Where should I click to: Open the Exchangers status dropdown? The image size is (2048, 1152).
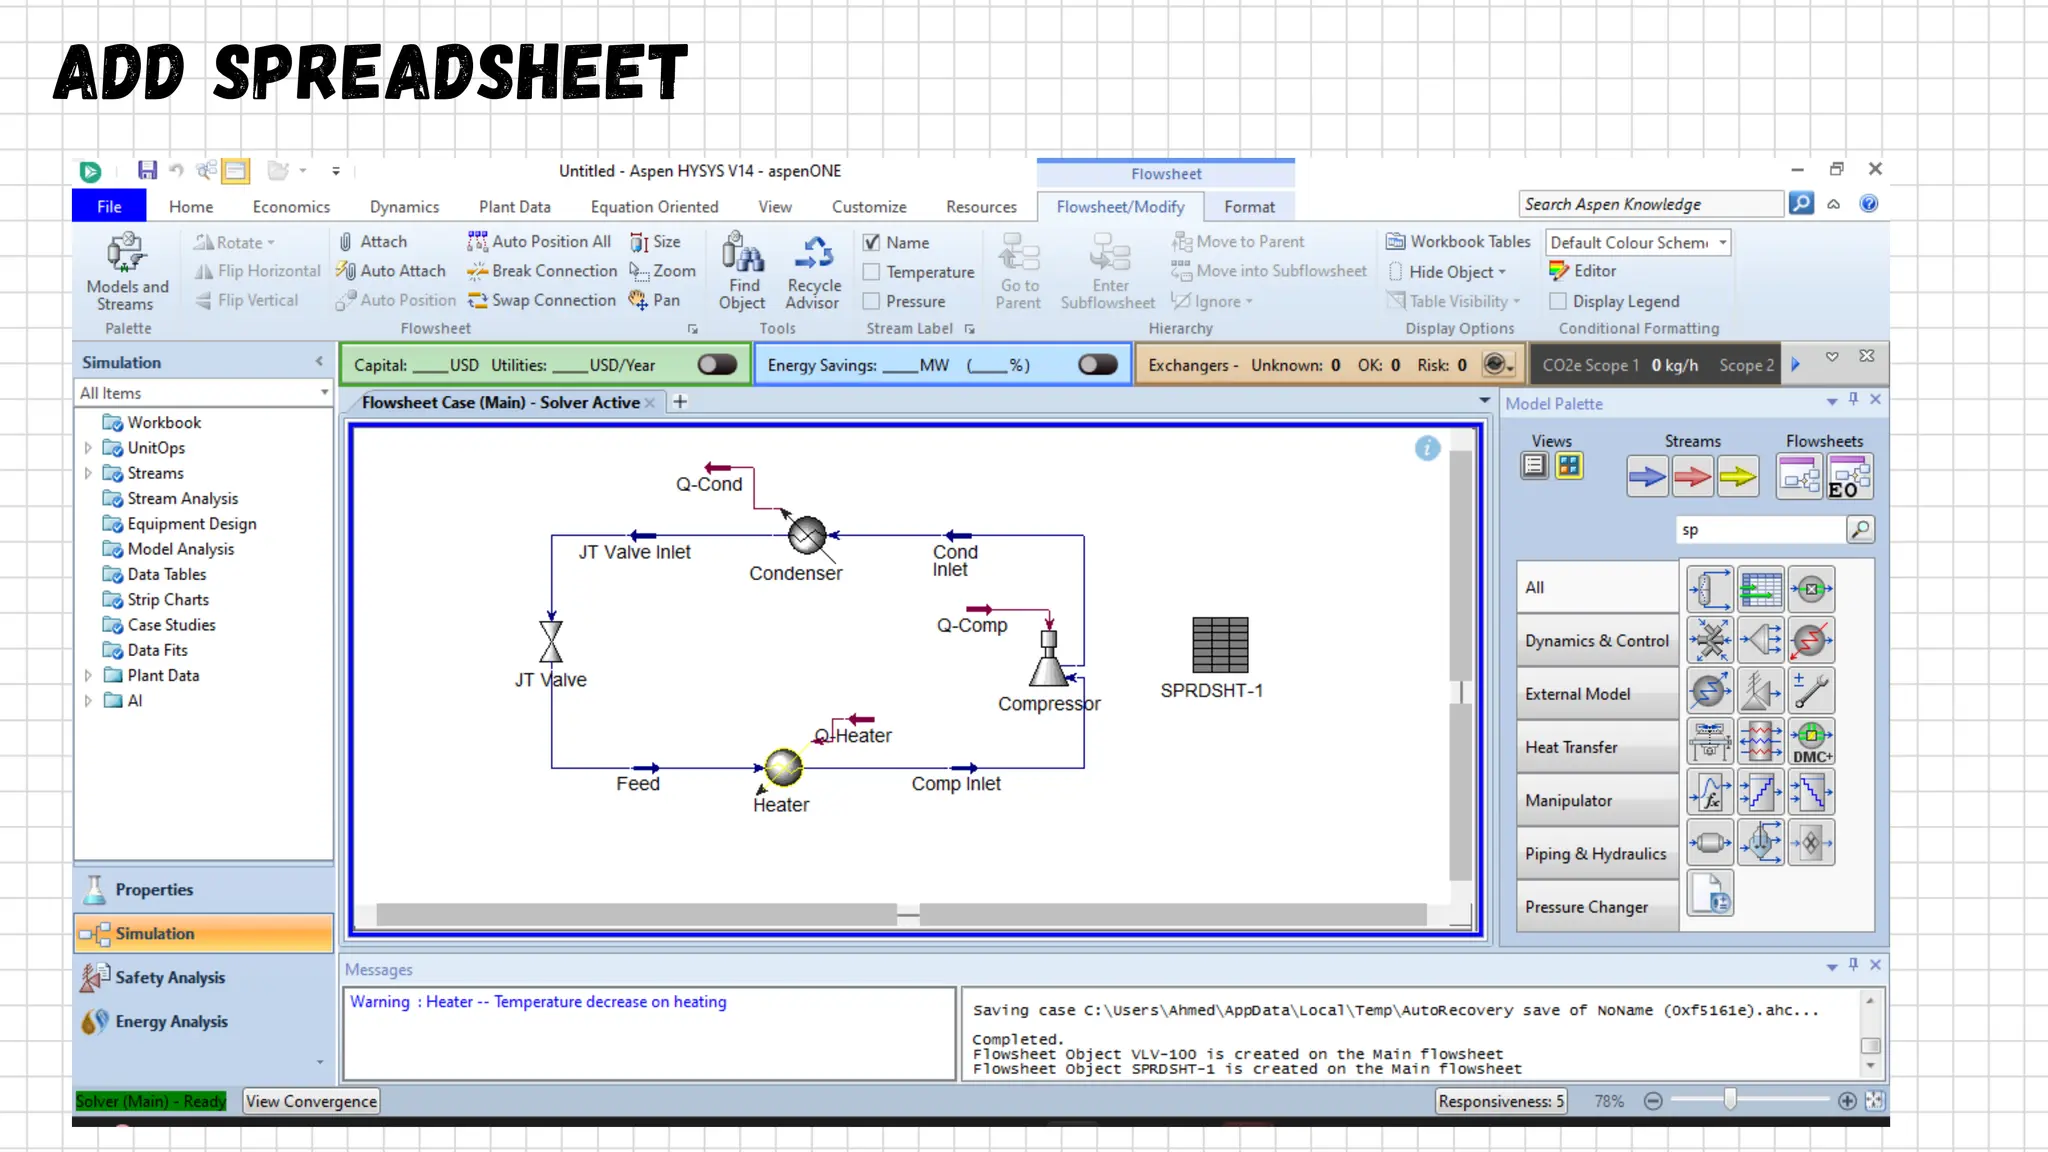pyautogui.click(x=1499, y=365)
